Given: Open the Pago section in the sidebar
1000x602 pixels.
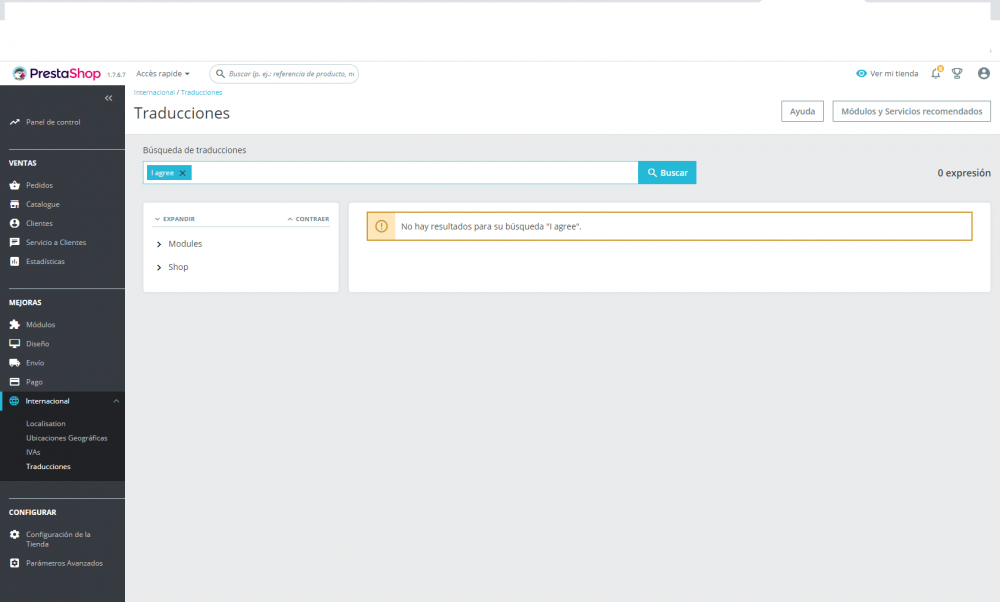Looking at the screenshot, I should pyautogui.click(x=35, y=381).
